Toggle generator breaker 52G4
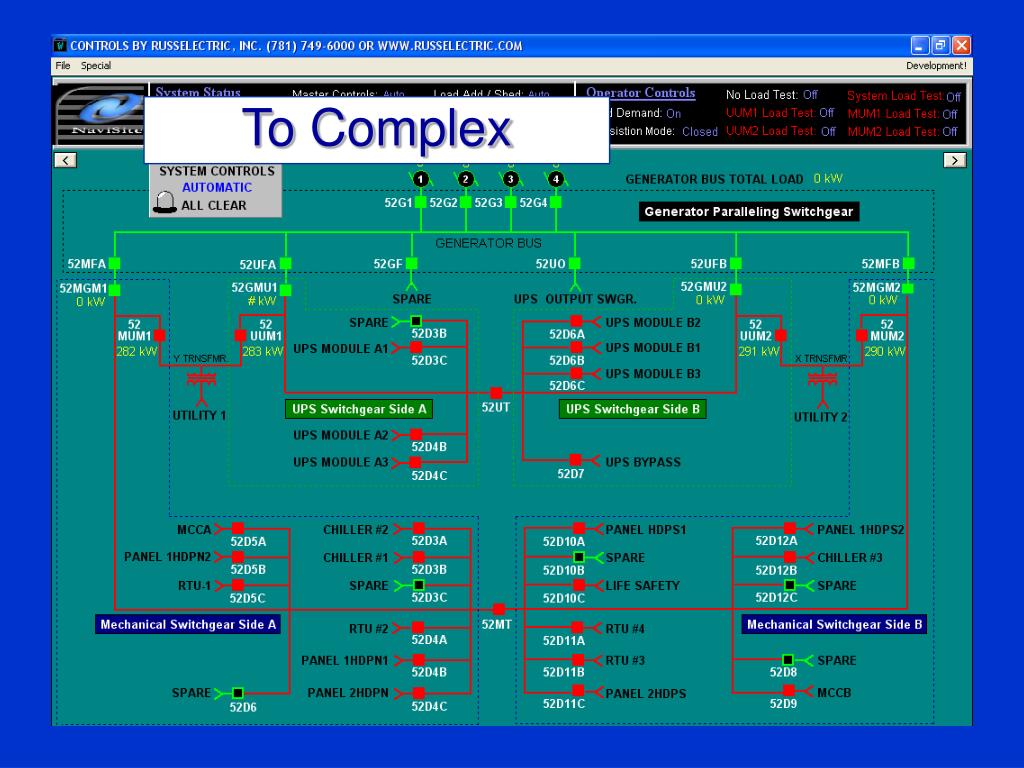1024x768 pixels. (556, 202)
